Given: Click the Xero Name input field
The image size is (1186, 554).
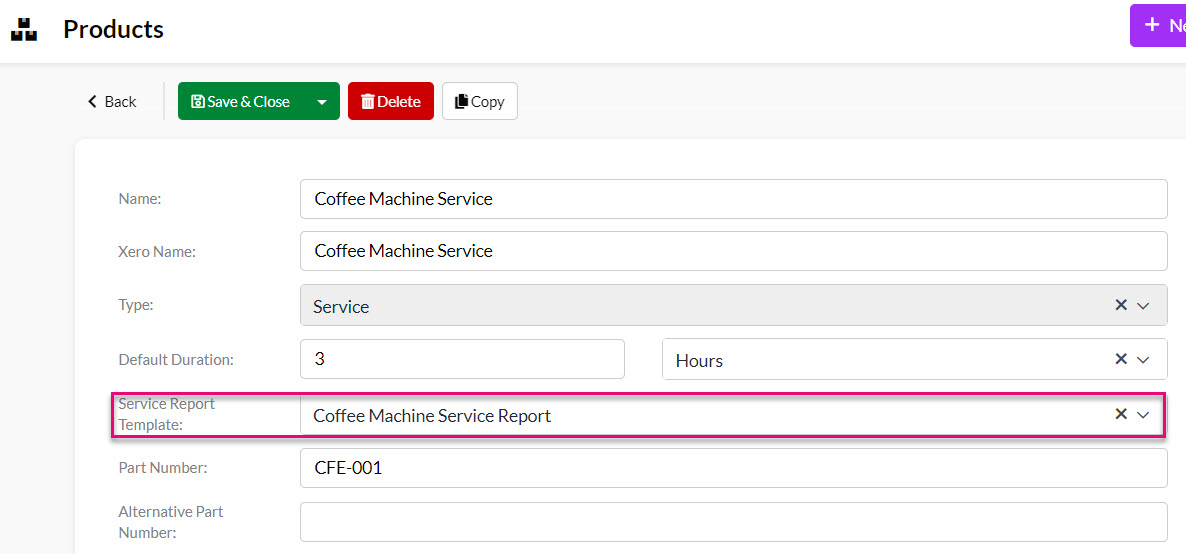Looking at the screenshot, I should point(734,251).
